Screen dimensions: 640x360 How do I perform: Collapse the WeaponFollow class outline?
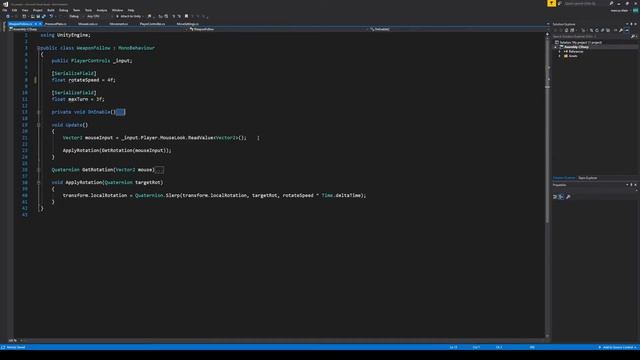click(39, 48)
